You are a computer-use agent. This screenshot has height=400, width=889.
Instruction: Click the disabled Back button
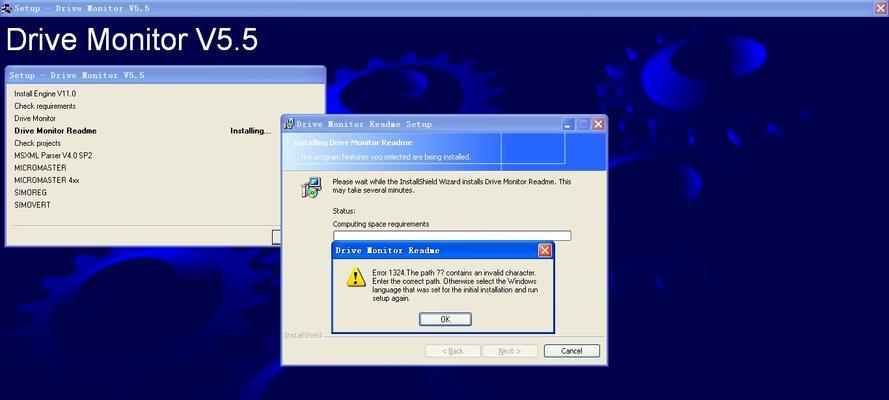tap(452, 351)
